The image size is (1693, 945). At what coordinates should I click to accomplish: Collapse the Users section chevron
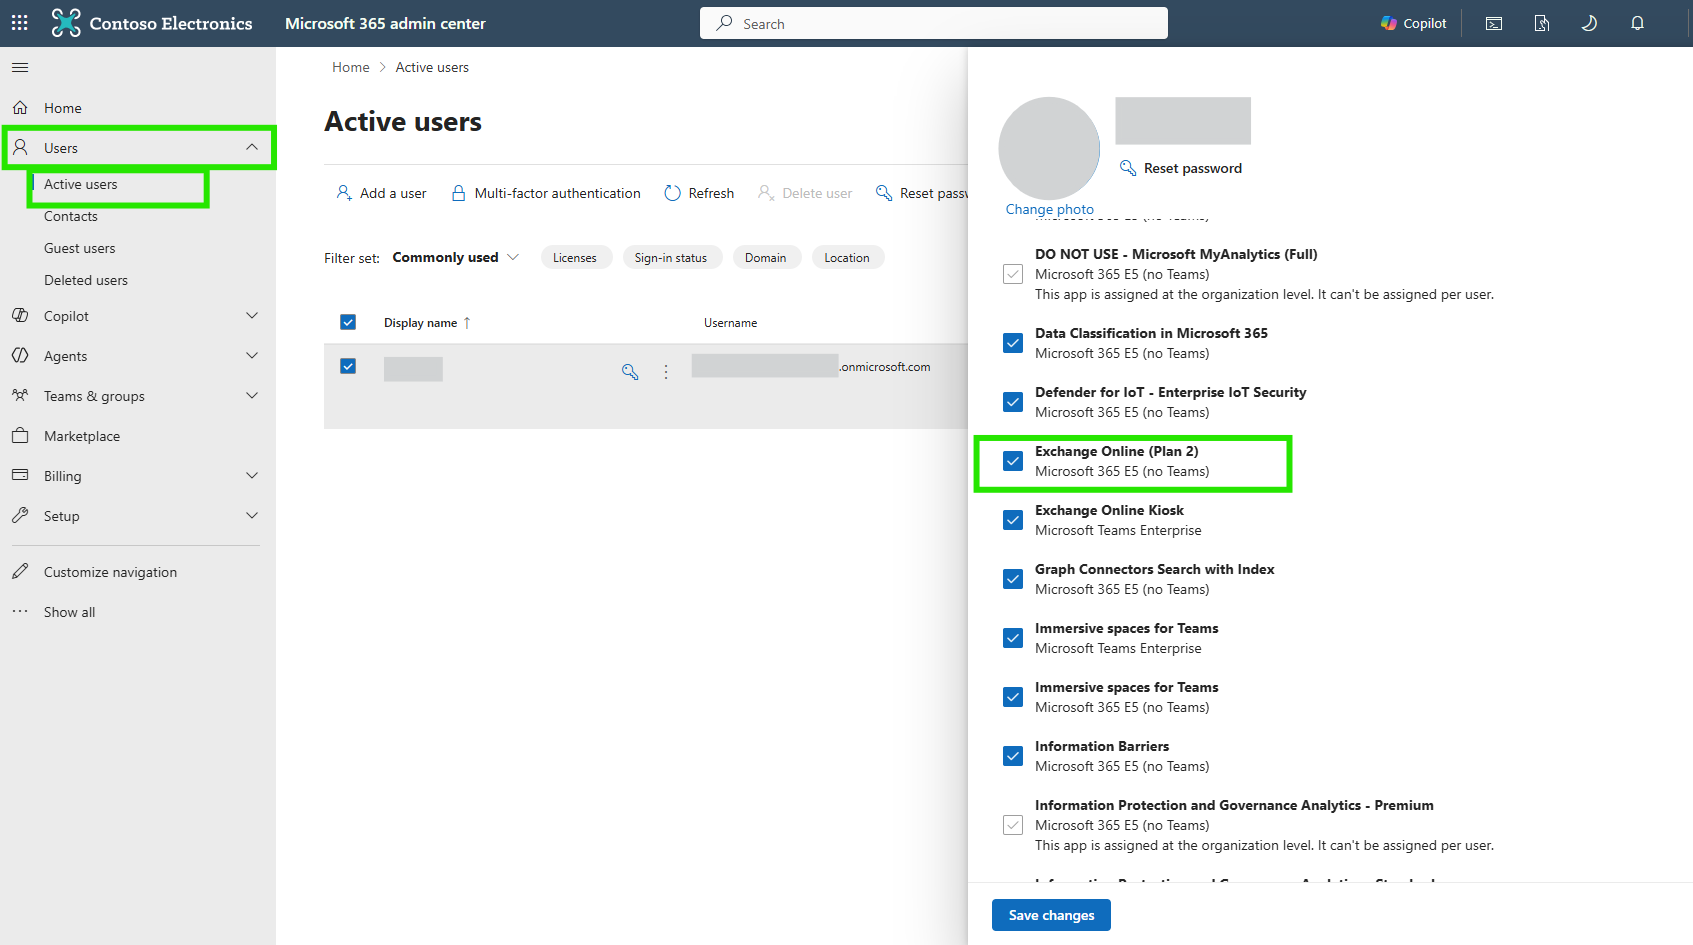(x=252, y=147)
